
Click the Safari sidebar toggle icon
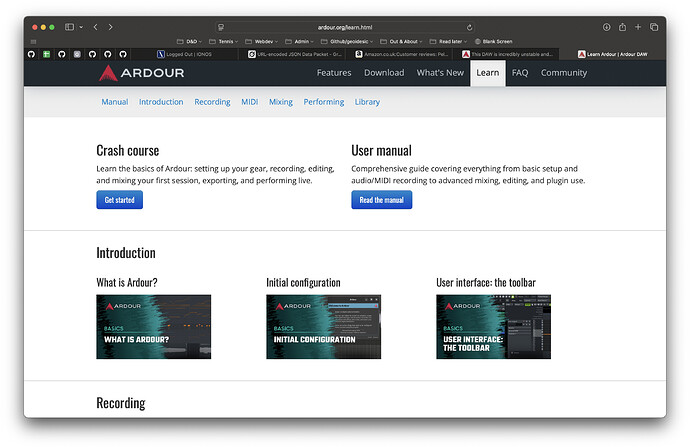pos(70,27)
